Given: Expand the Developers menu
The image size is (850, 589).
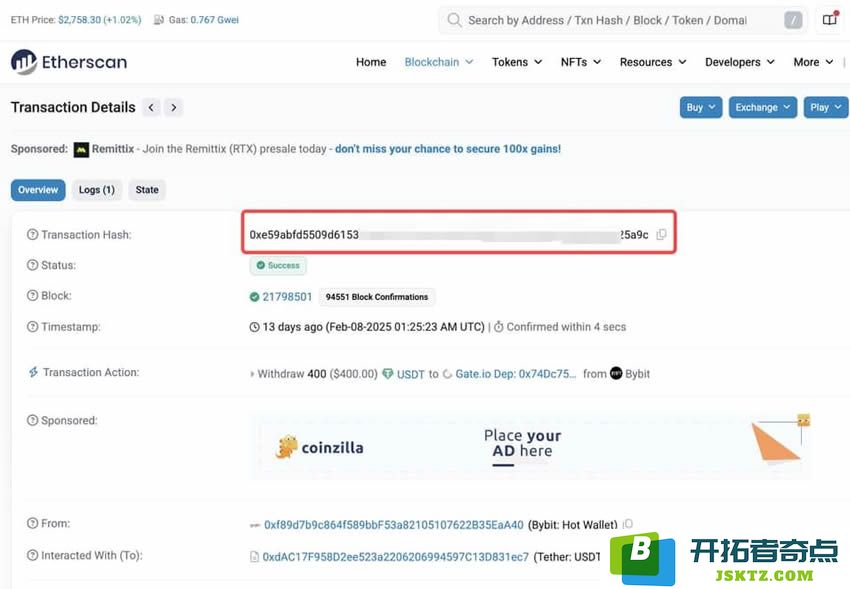Looking at the screenshot, I should 739,62.
